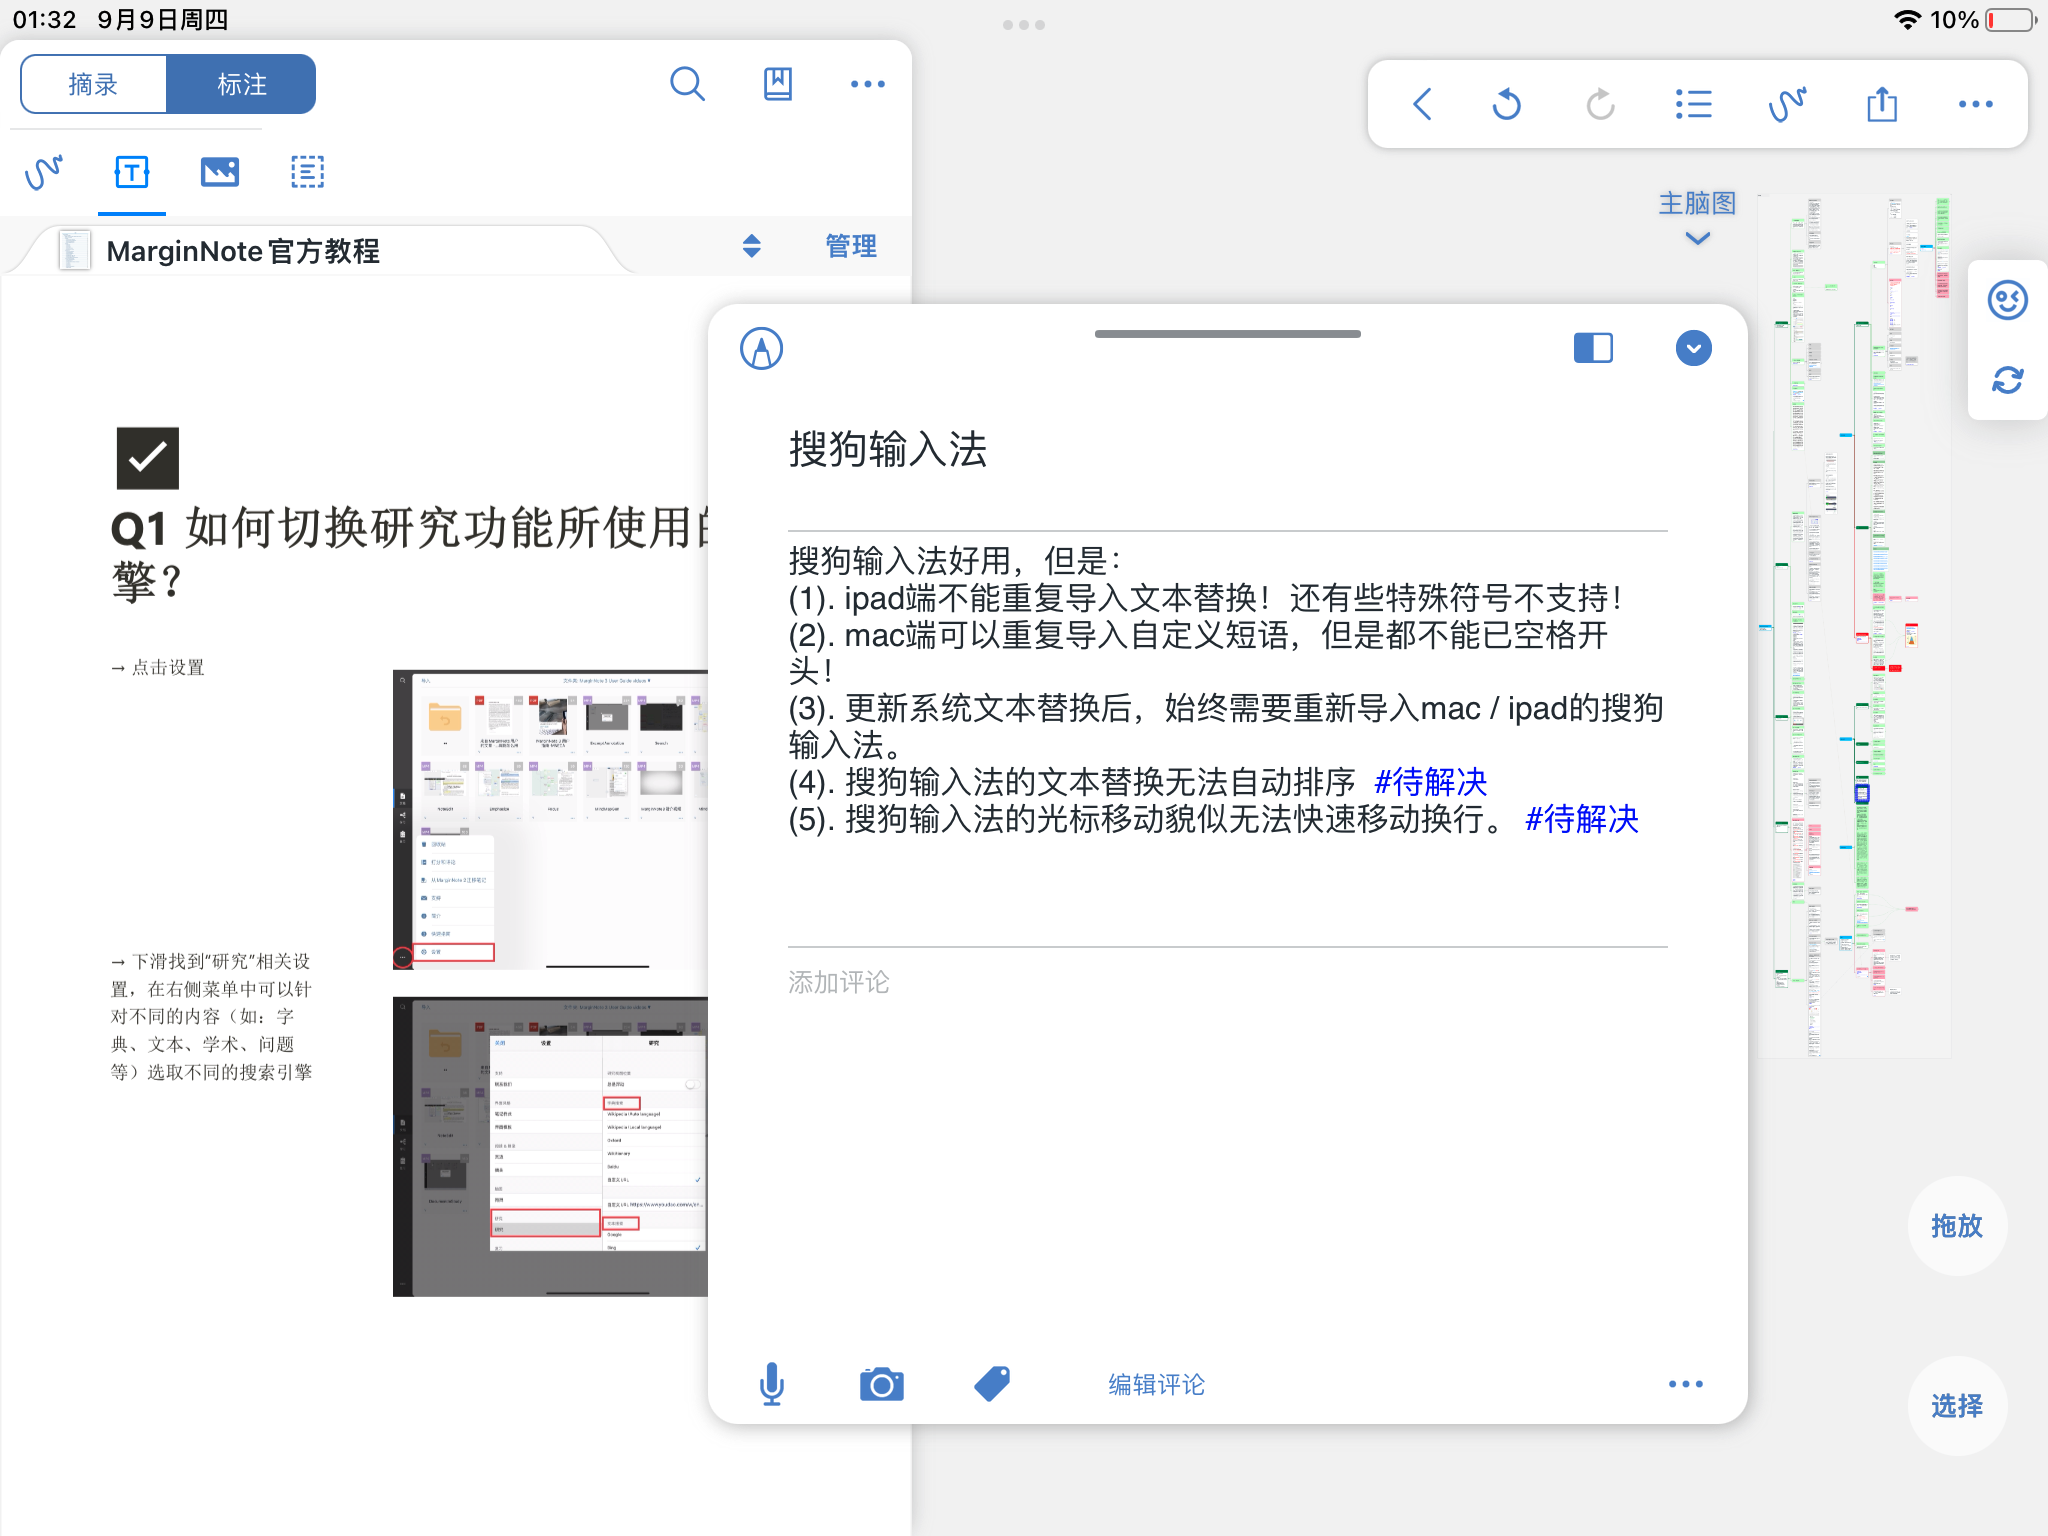Tap the camera icon in note card
This screenshot has width=2048, height=1536.
click(x=881, y=1384)
